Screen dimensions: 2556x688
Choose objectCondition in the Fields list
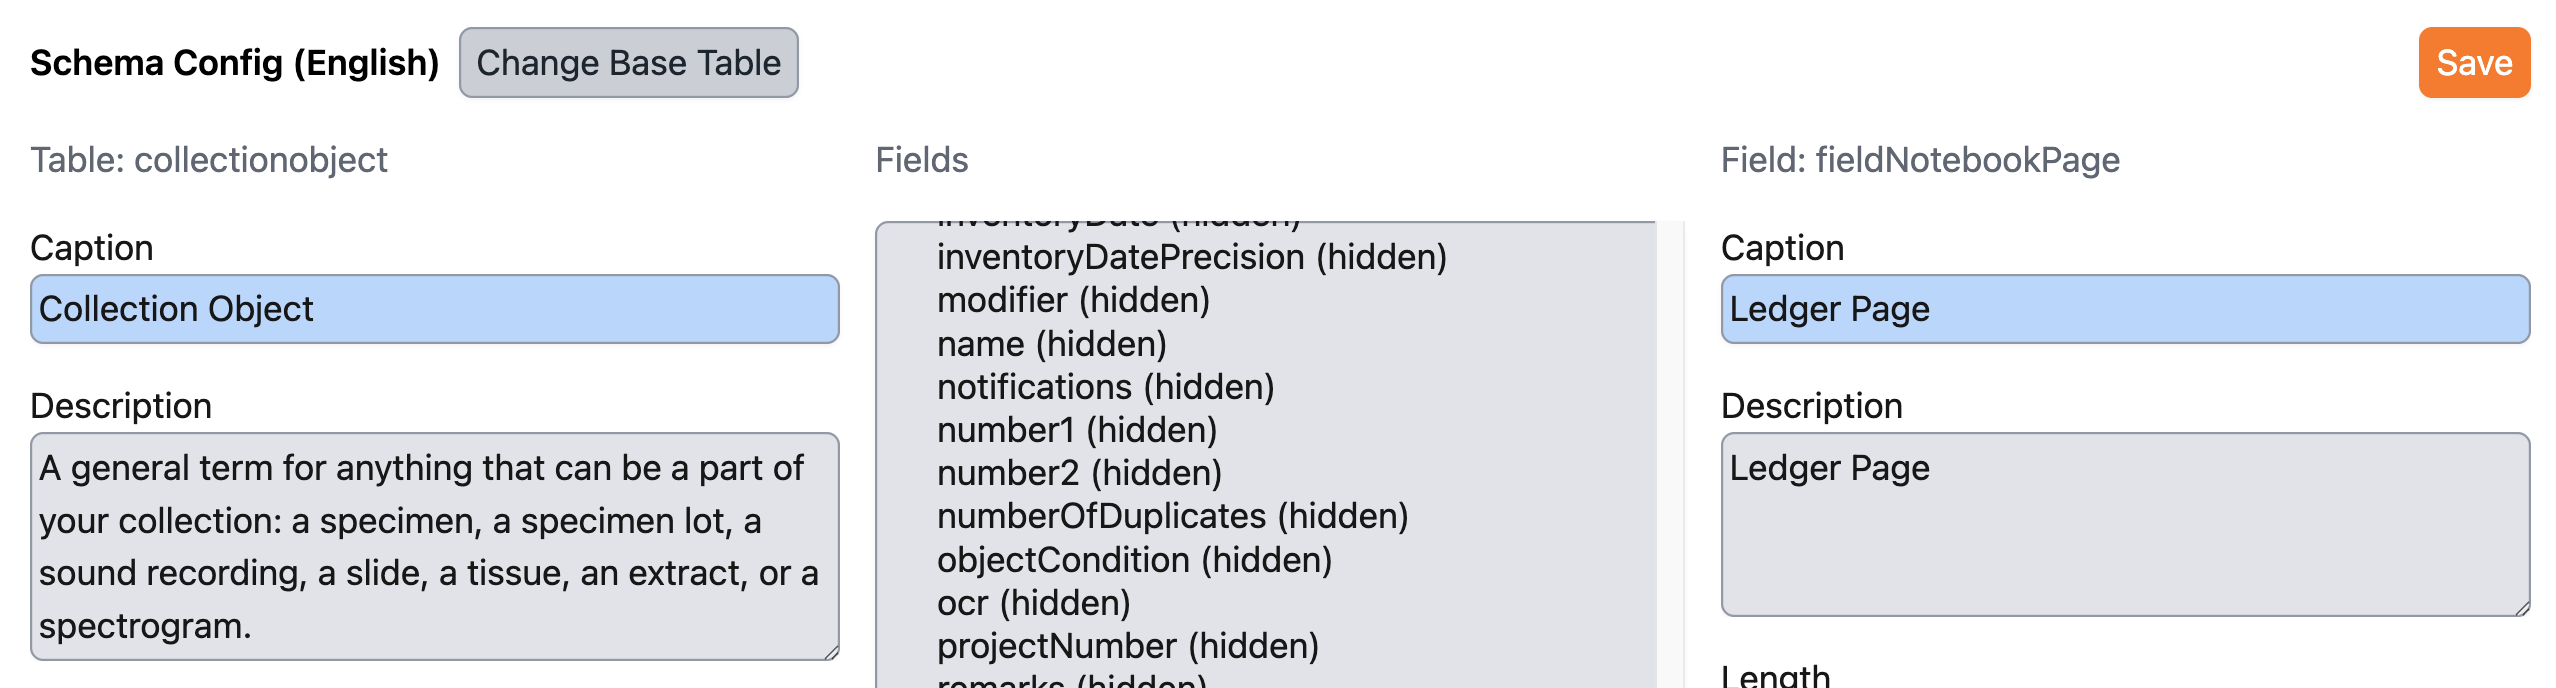click(x=1134, y=560)
